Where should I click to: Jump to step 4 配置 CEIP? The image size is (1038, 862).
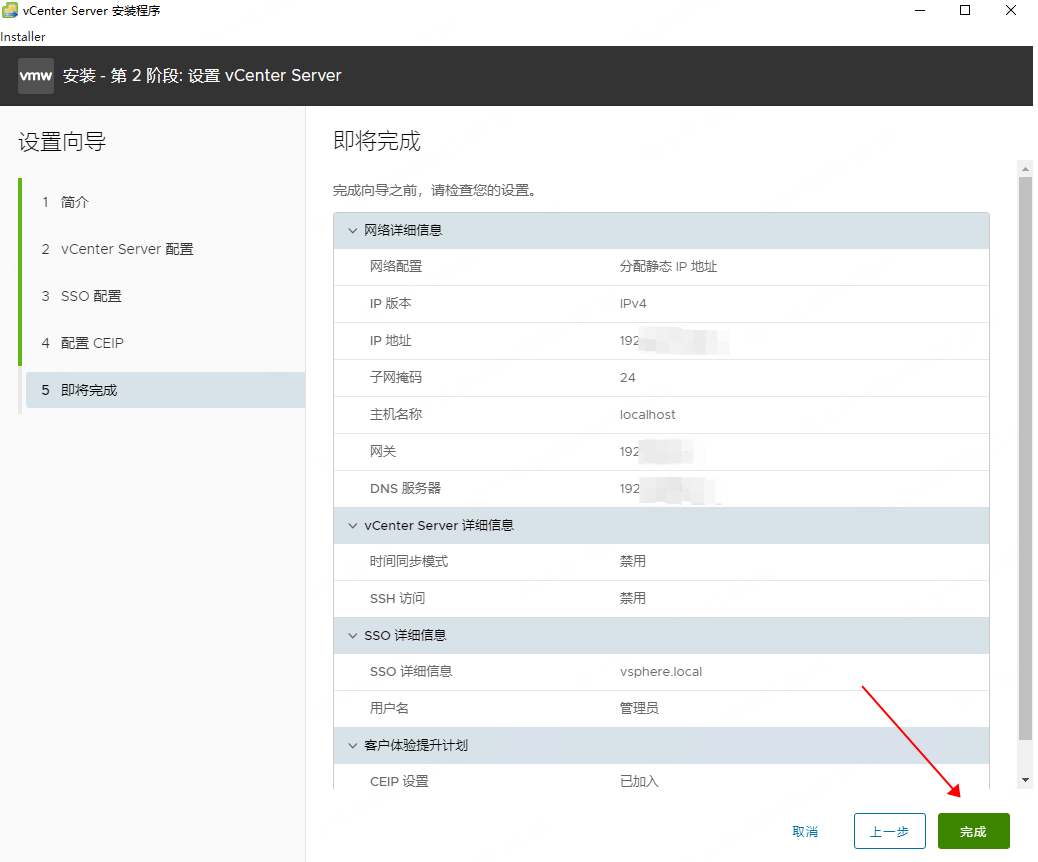92,343
